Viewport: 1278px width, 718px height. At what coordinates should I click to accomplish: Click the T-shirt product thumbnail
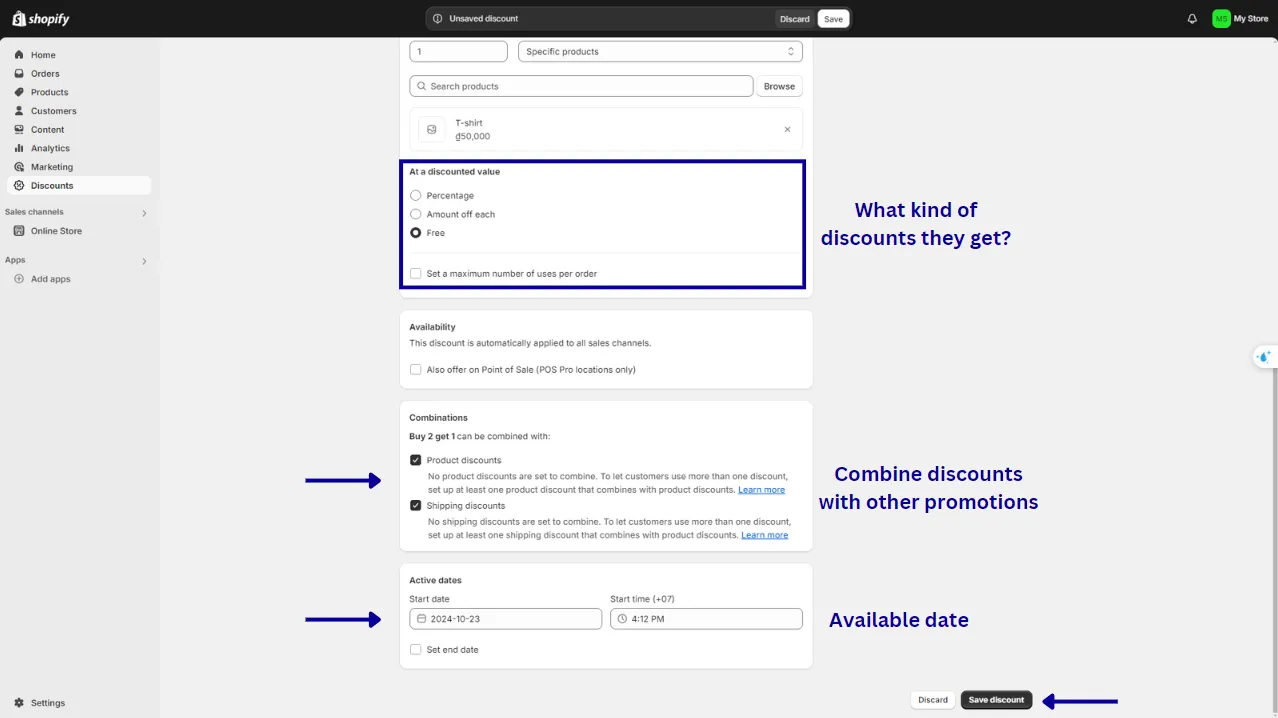click(432, 129)
